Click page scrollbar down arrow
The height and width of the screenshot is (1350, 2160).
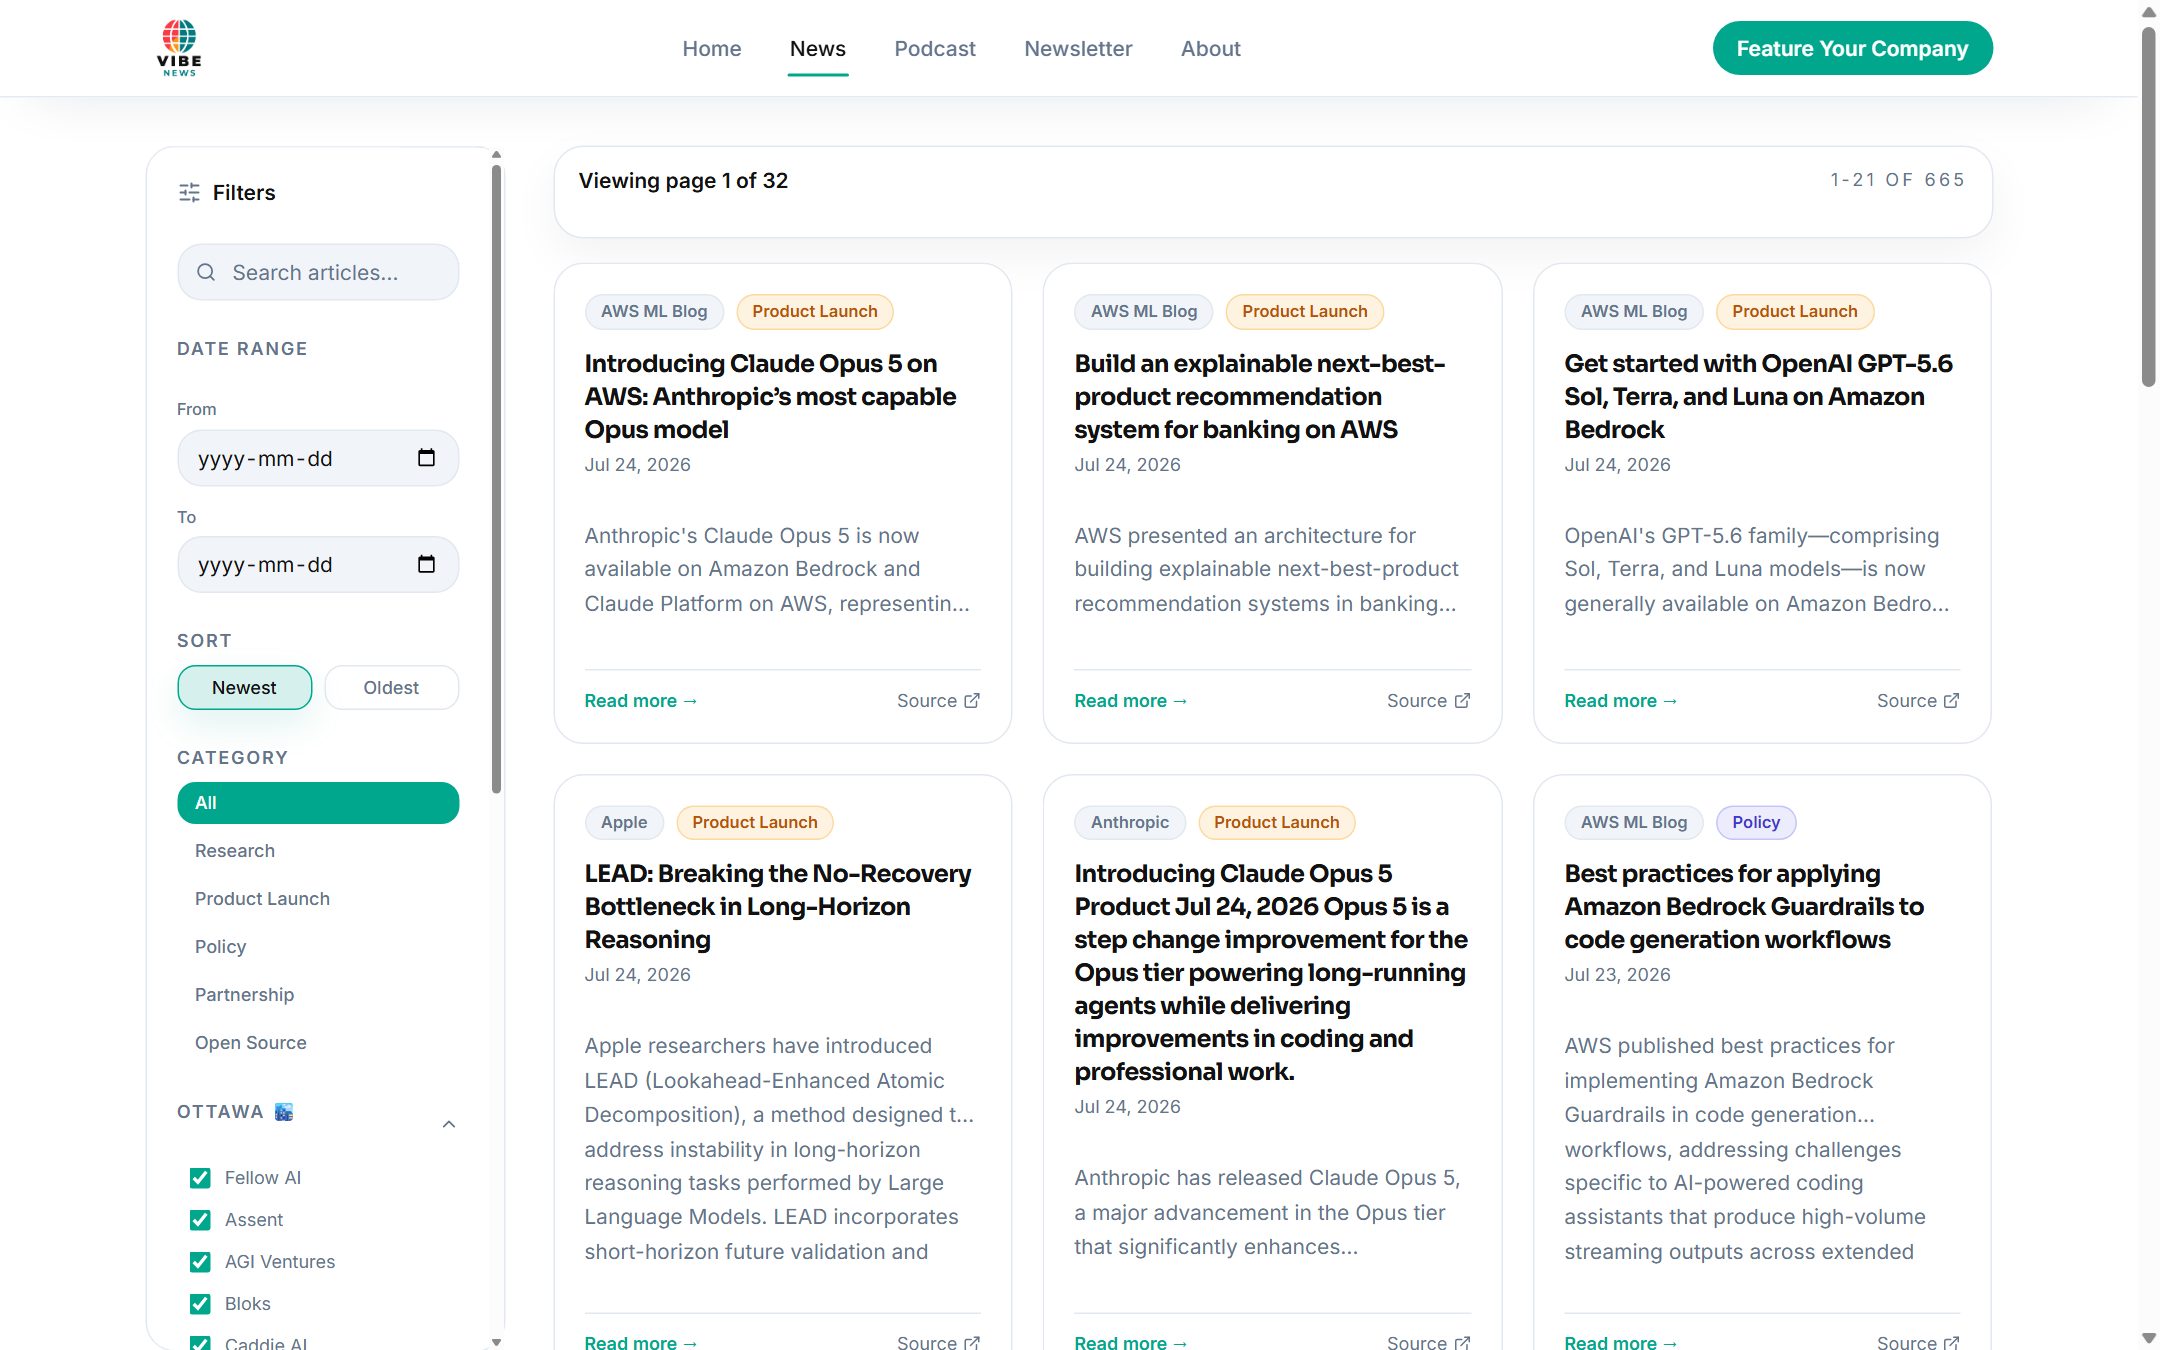(x=2149, y=1338)
